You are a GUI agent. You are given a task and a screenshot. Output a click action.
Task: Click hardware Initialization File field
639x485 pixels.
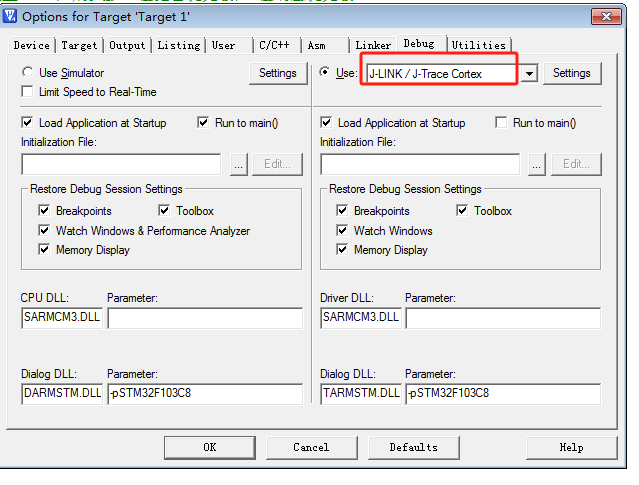pyautogui.click(x=420, y=164)
